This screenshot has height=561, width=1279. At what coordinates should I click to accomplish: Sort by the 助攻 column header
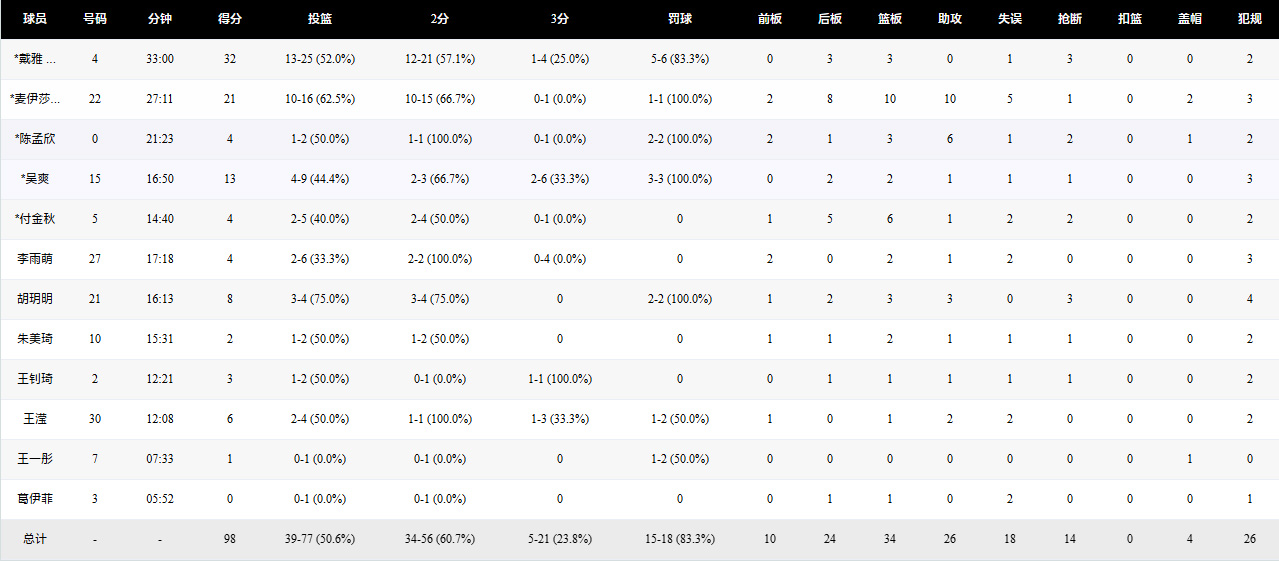950,19
